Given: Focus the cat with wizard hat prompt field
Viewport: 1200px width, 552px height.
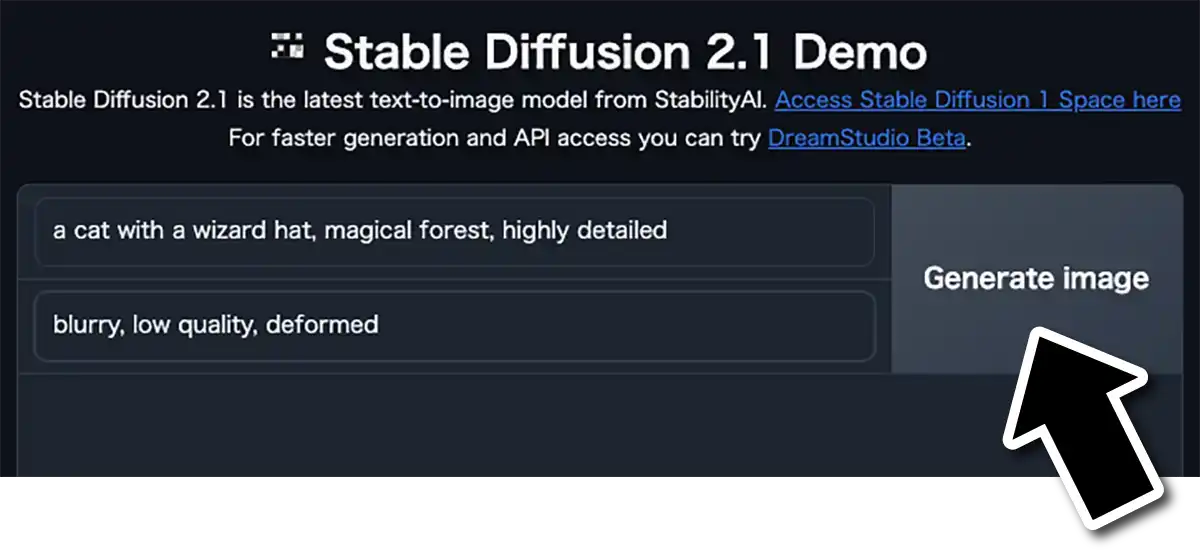Looking at the screenshot, I should 455,231.
